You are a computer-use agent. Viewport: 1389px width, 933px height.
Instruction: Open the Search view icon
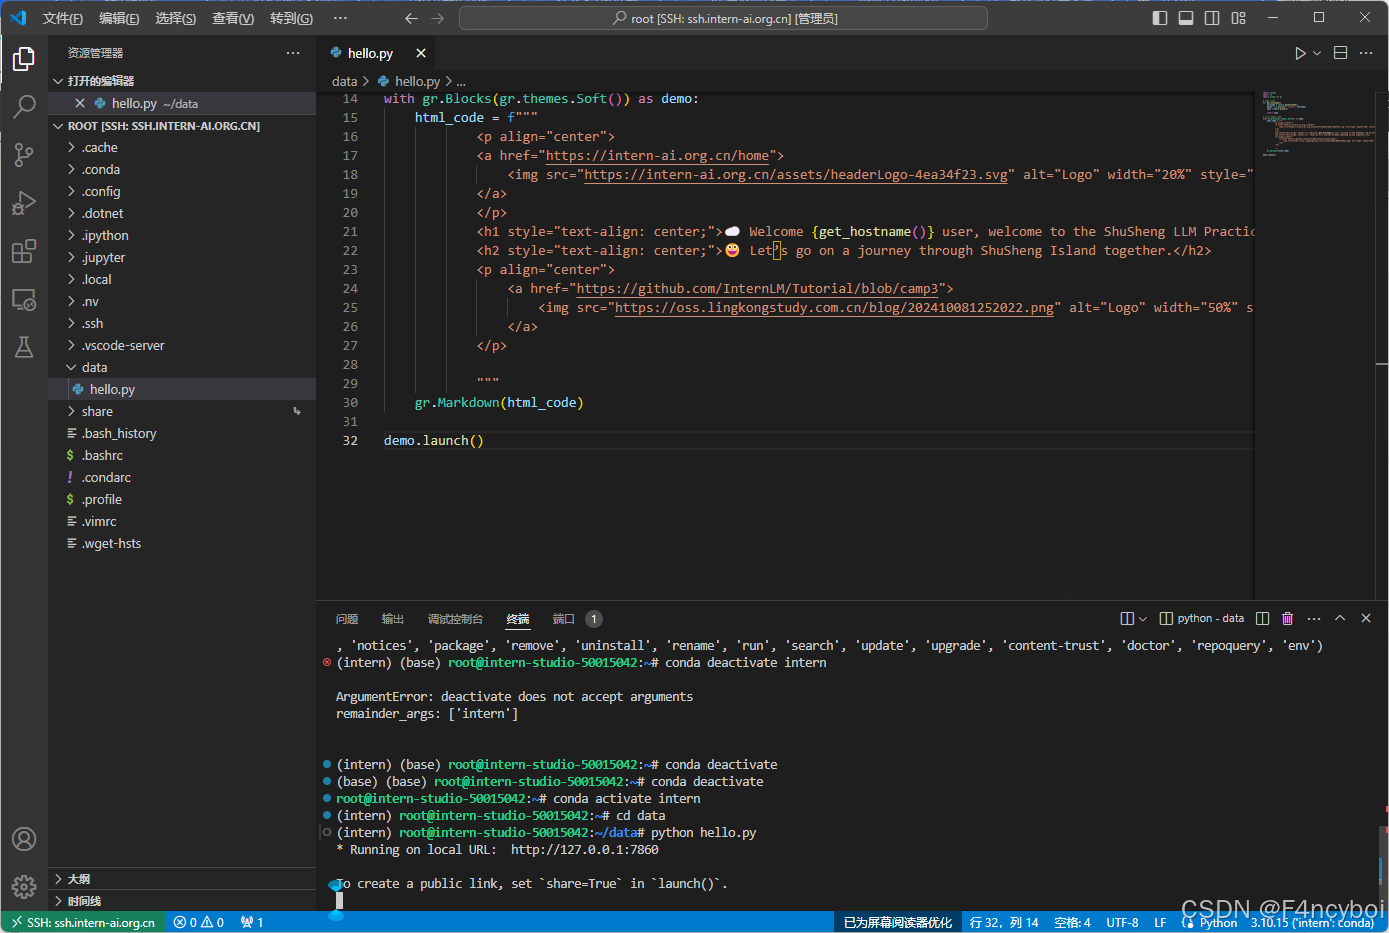pos(24,106)
